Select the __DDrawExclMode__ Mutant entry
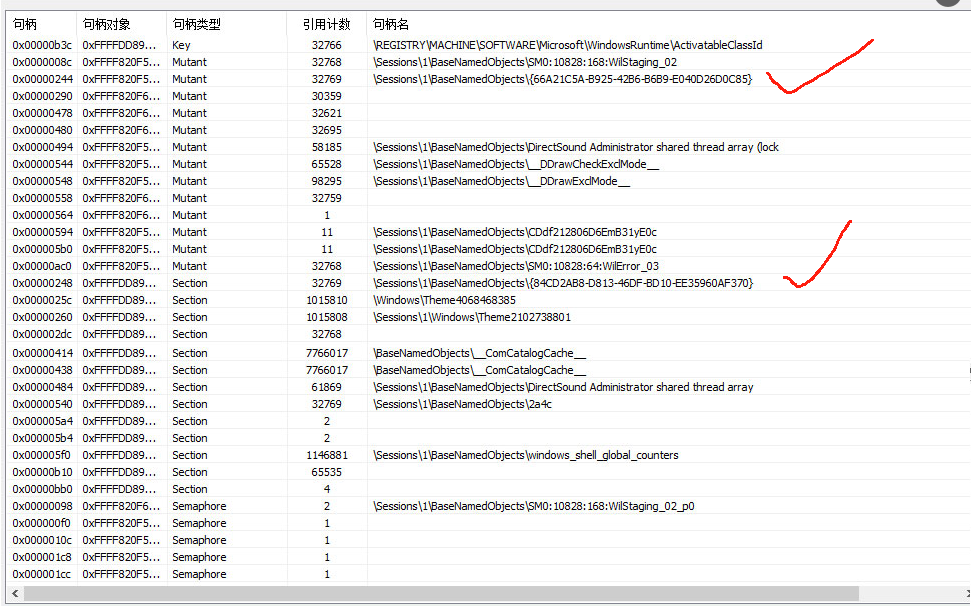This screenshot has height=610, width=974. point(501,181)
